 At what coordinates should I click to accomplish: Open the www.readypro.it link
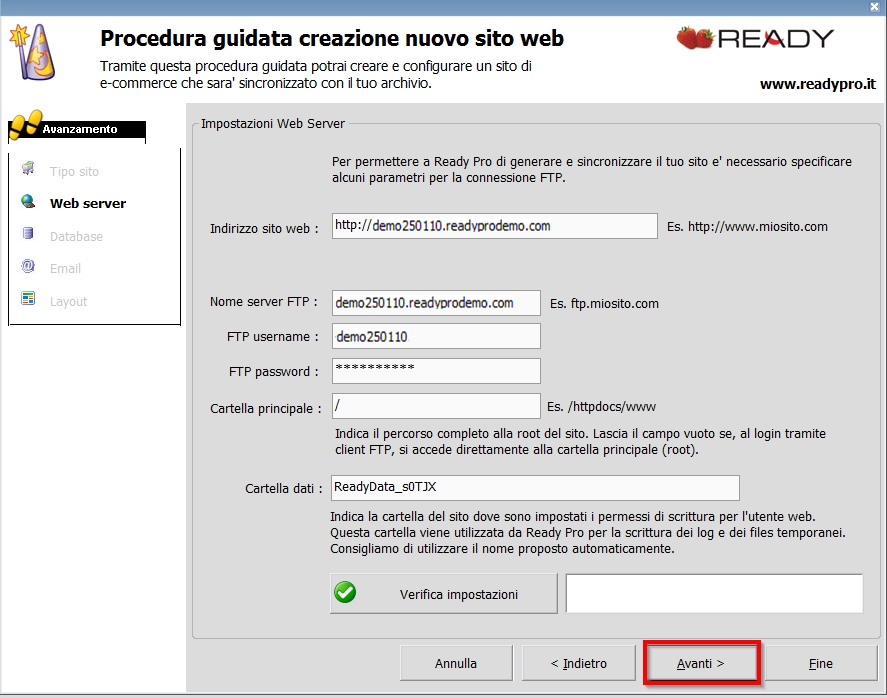(817, 85)
